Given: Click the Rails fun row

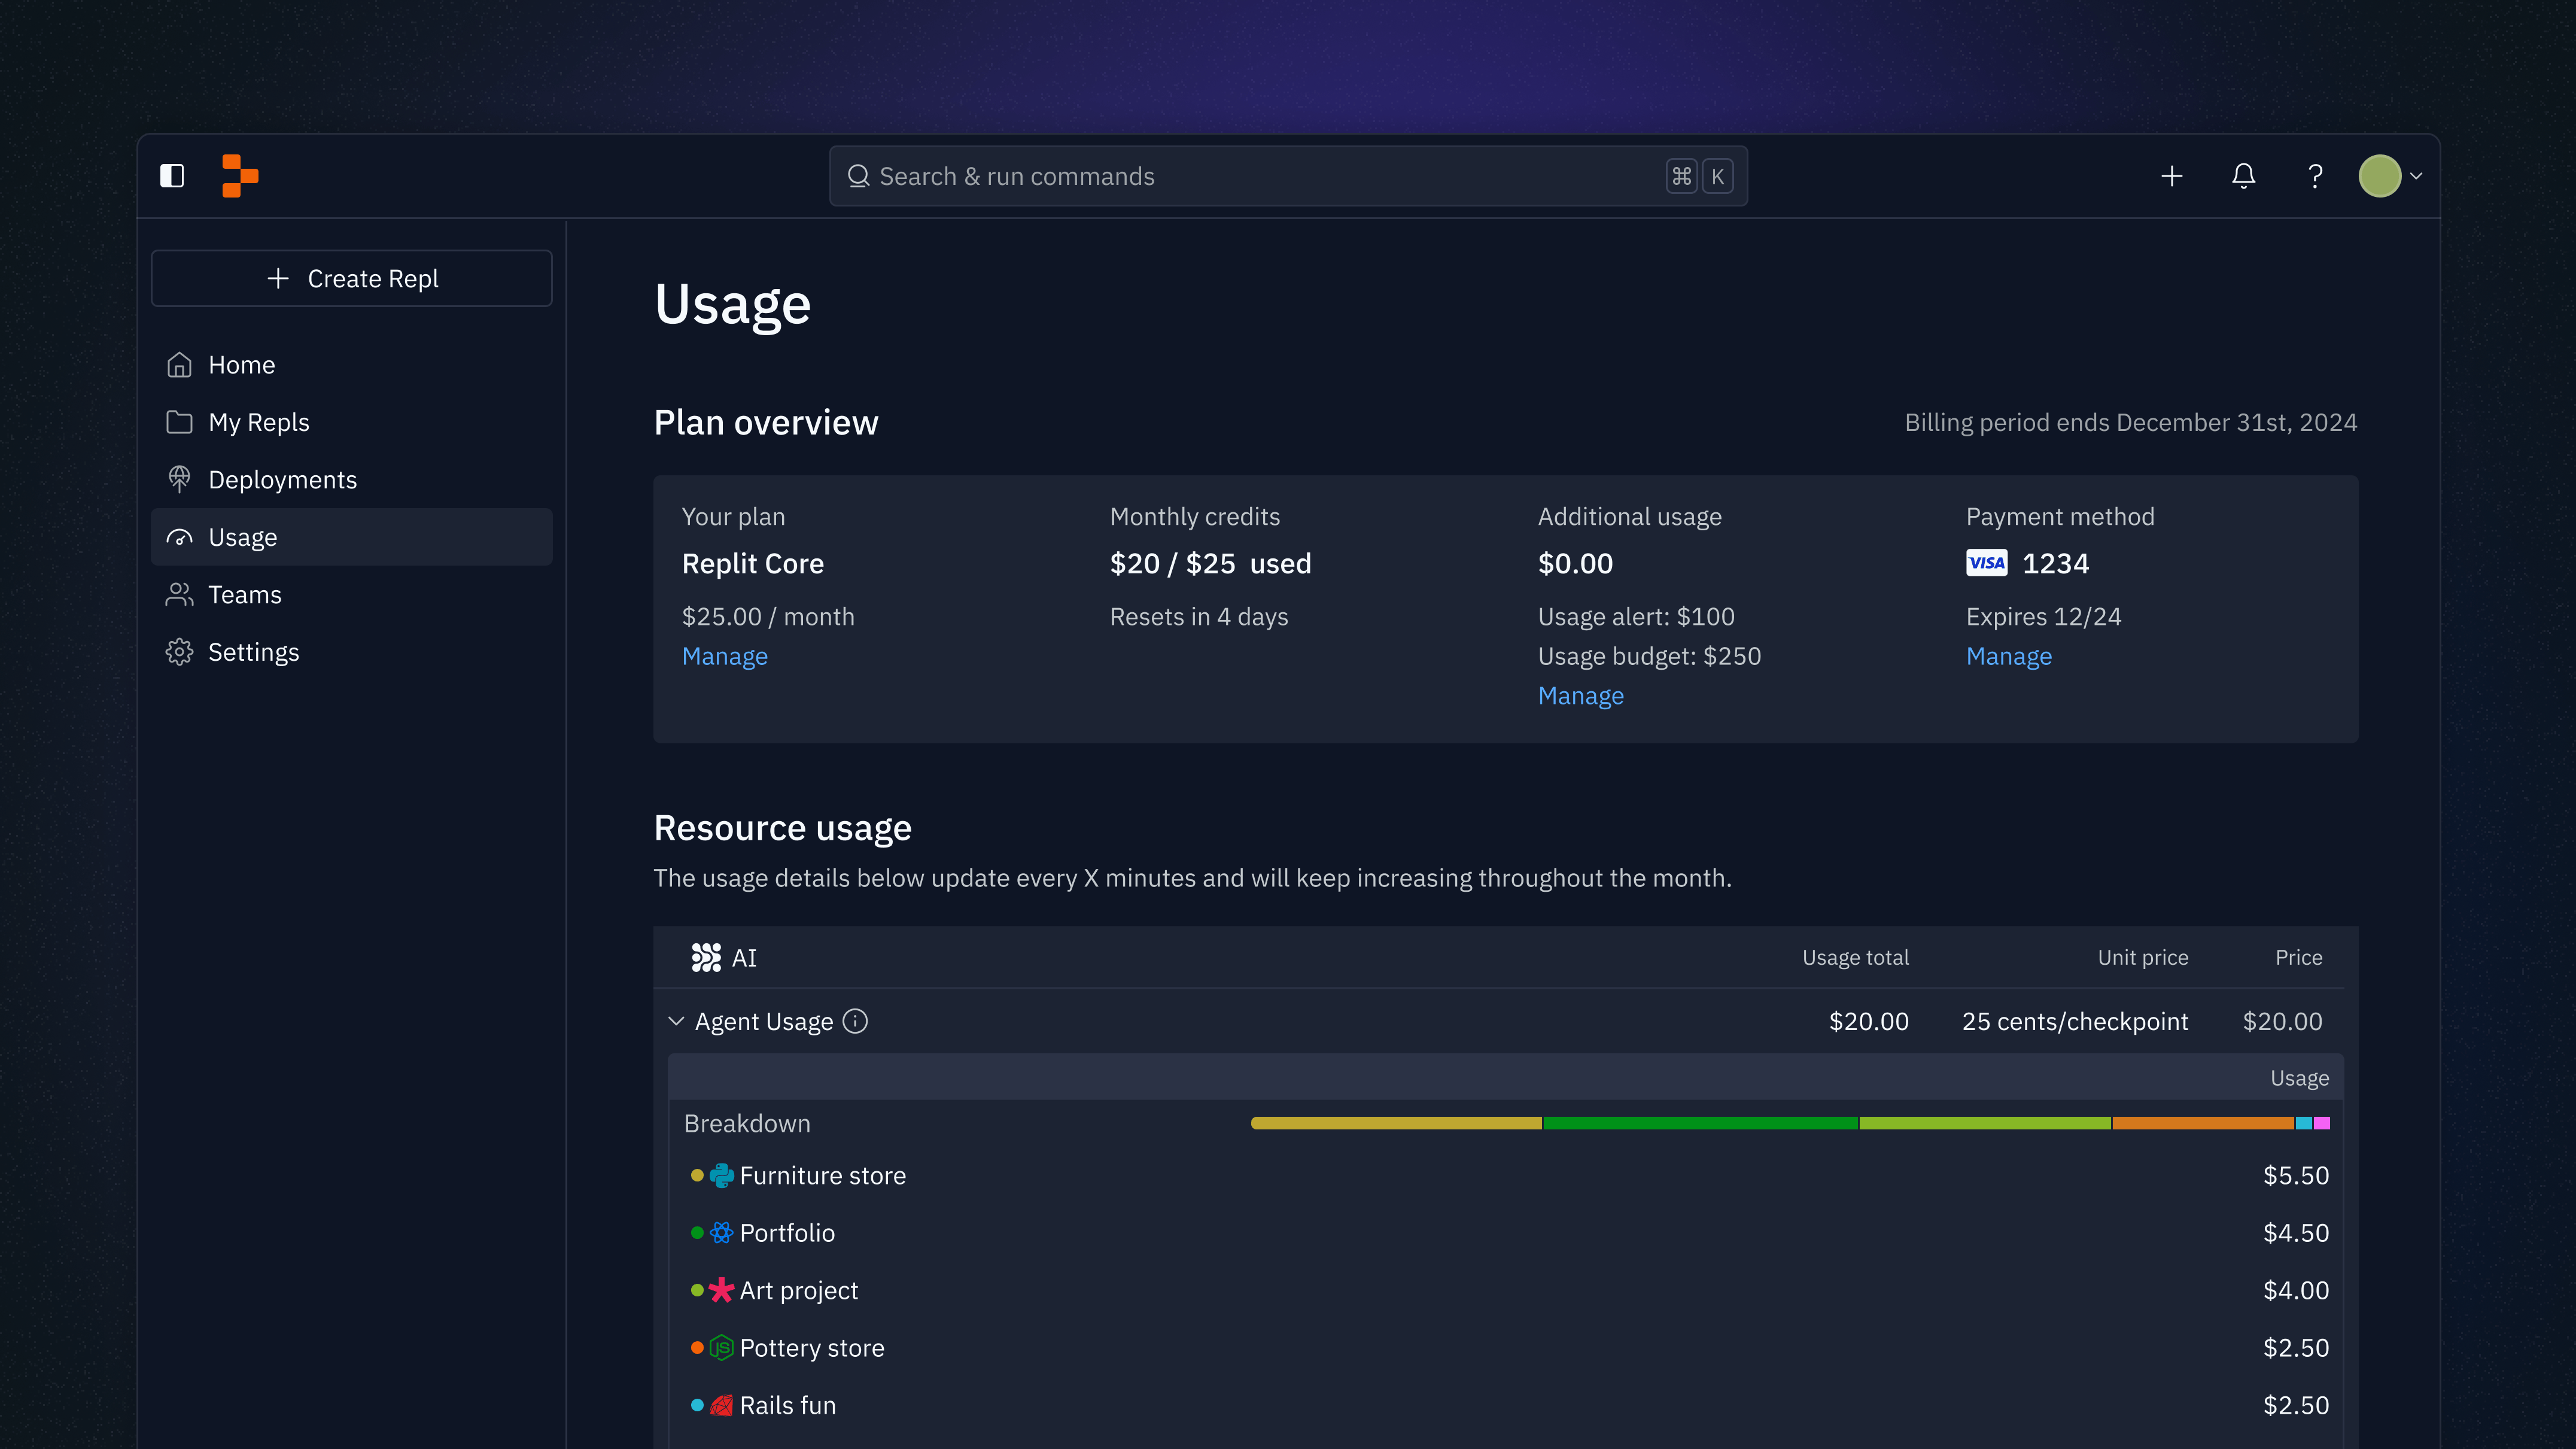Looking at the screenshot, I should point(1506,1405).
